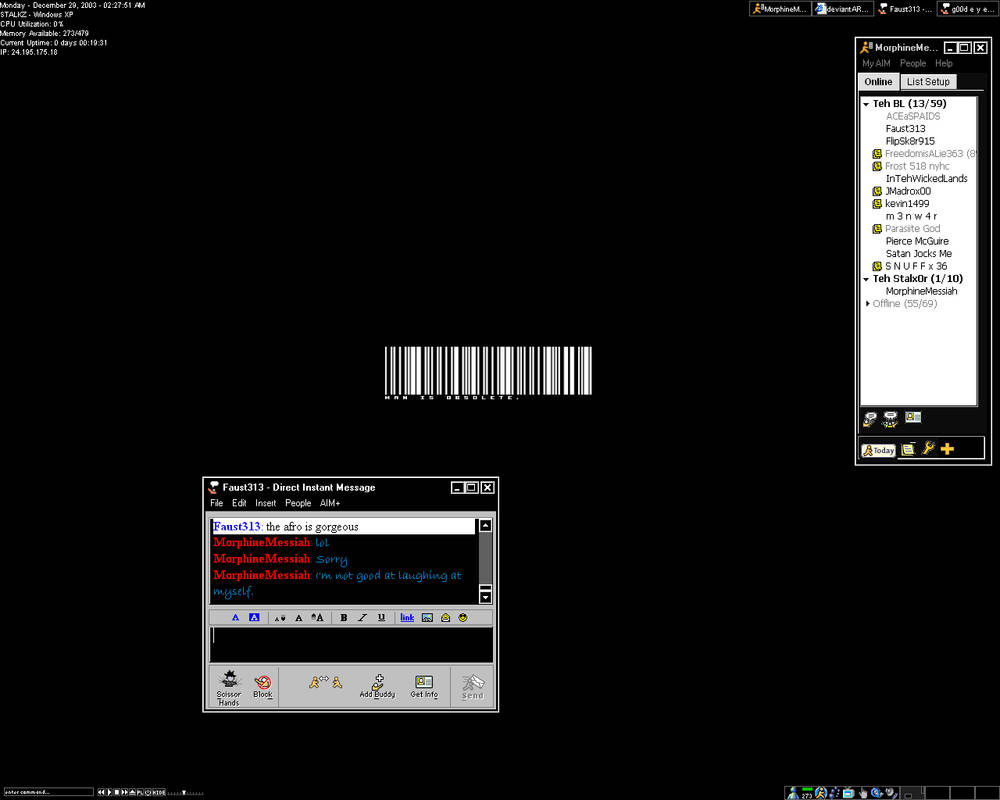
Task: Select MorphineMessiah in Teh Stalx0r group
Action: [x=921, y=291]
